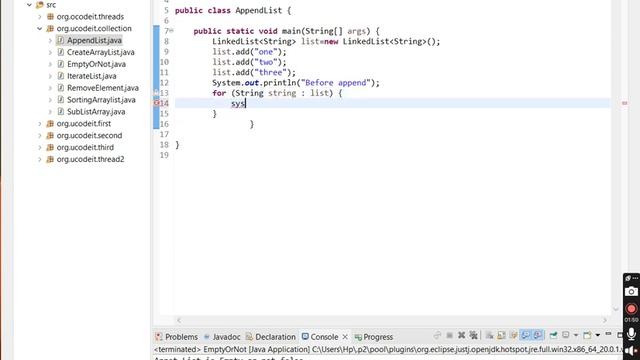
Task: Open EmptyOrNot.java file
Action: click(x=96, y=64)
